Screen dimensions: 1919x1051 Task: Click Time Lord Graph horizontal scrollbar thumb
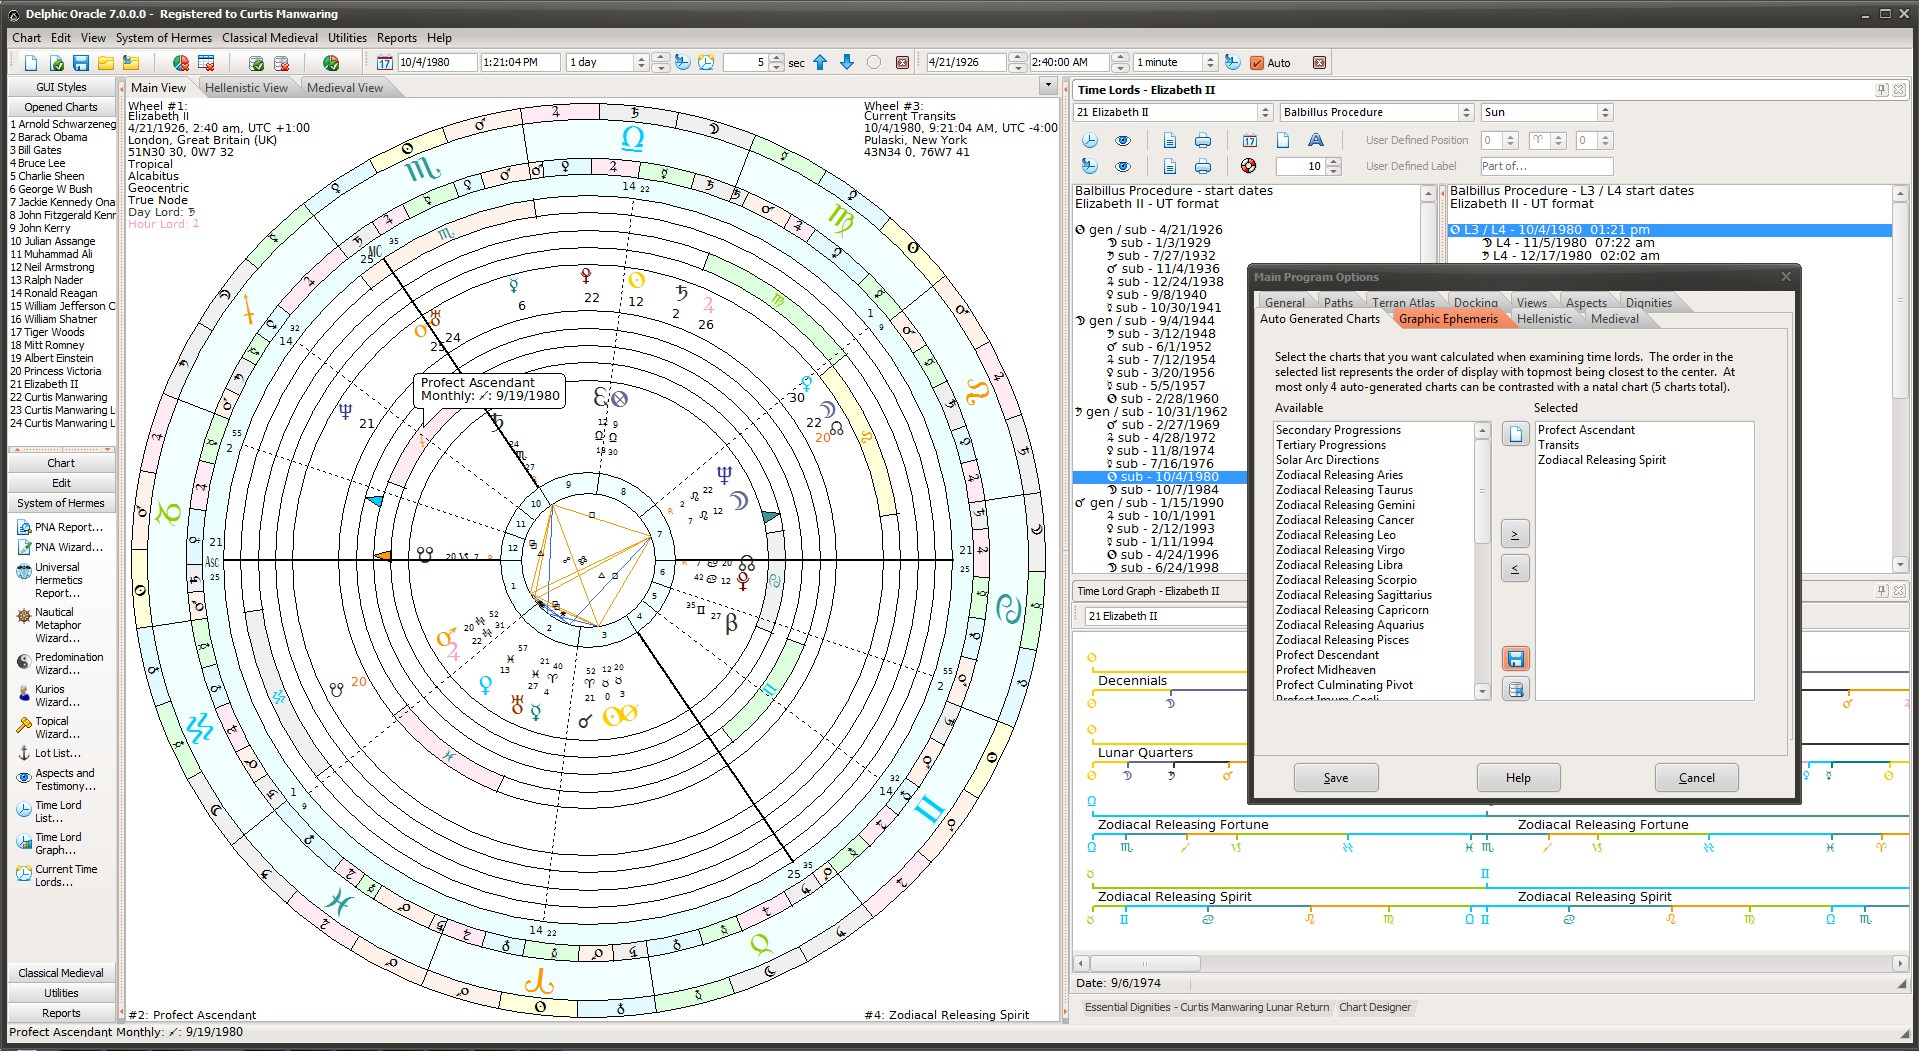pos(1145,963)
